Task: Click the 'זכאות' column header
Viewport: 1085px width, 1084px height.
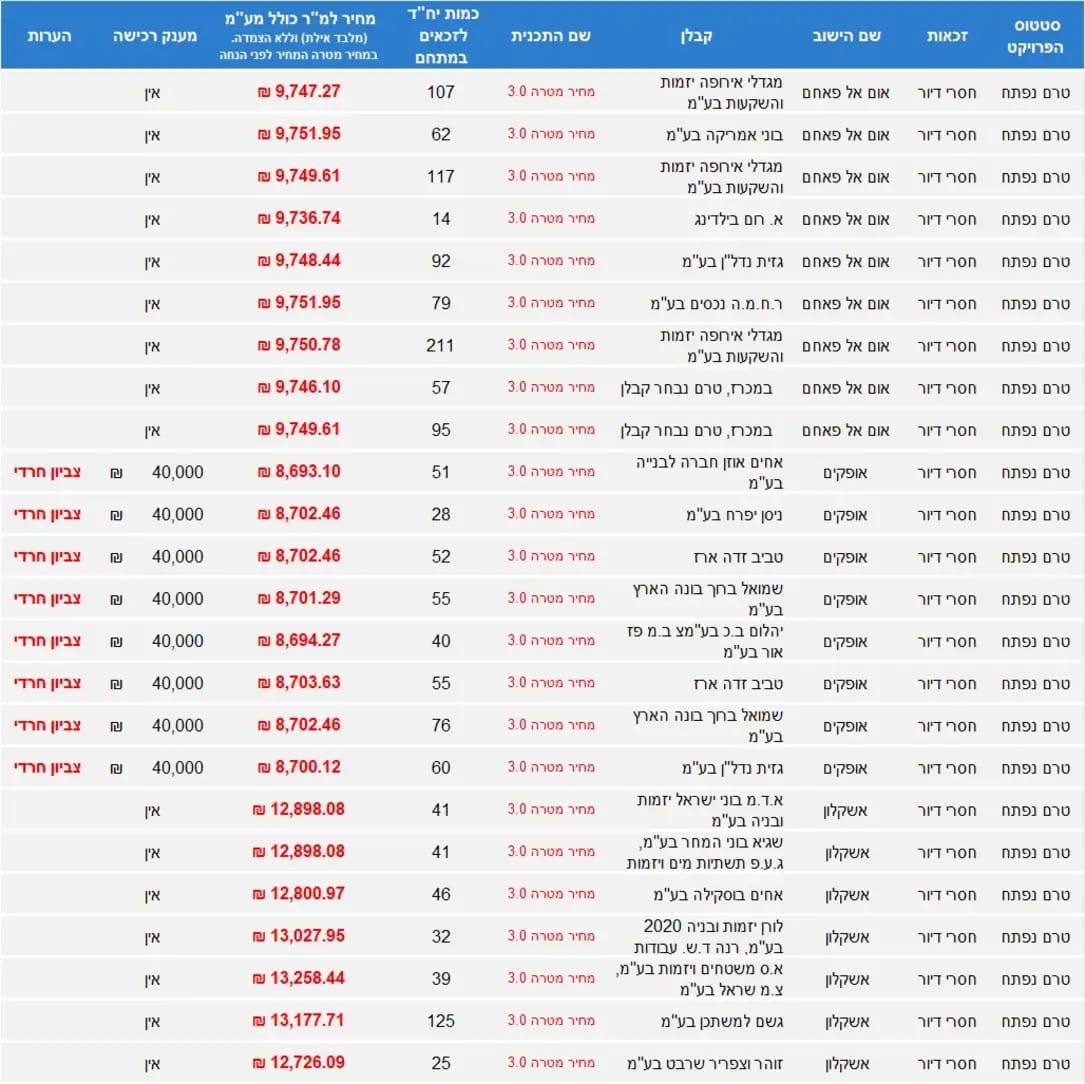Action: (x=945, y=35)
